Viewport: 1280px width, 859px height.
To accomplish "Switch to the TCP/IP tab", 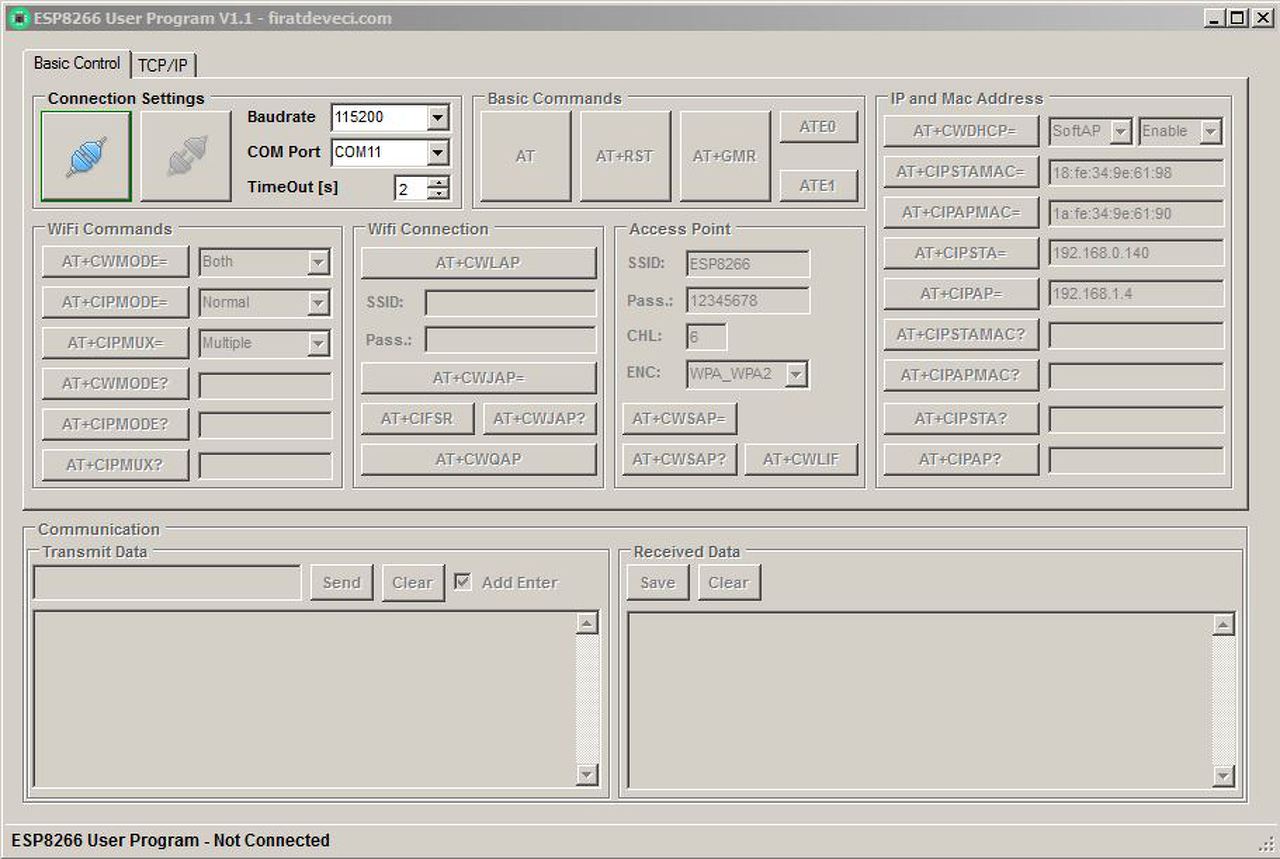I will pos(163,65).
